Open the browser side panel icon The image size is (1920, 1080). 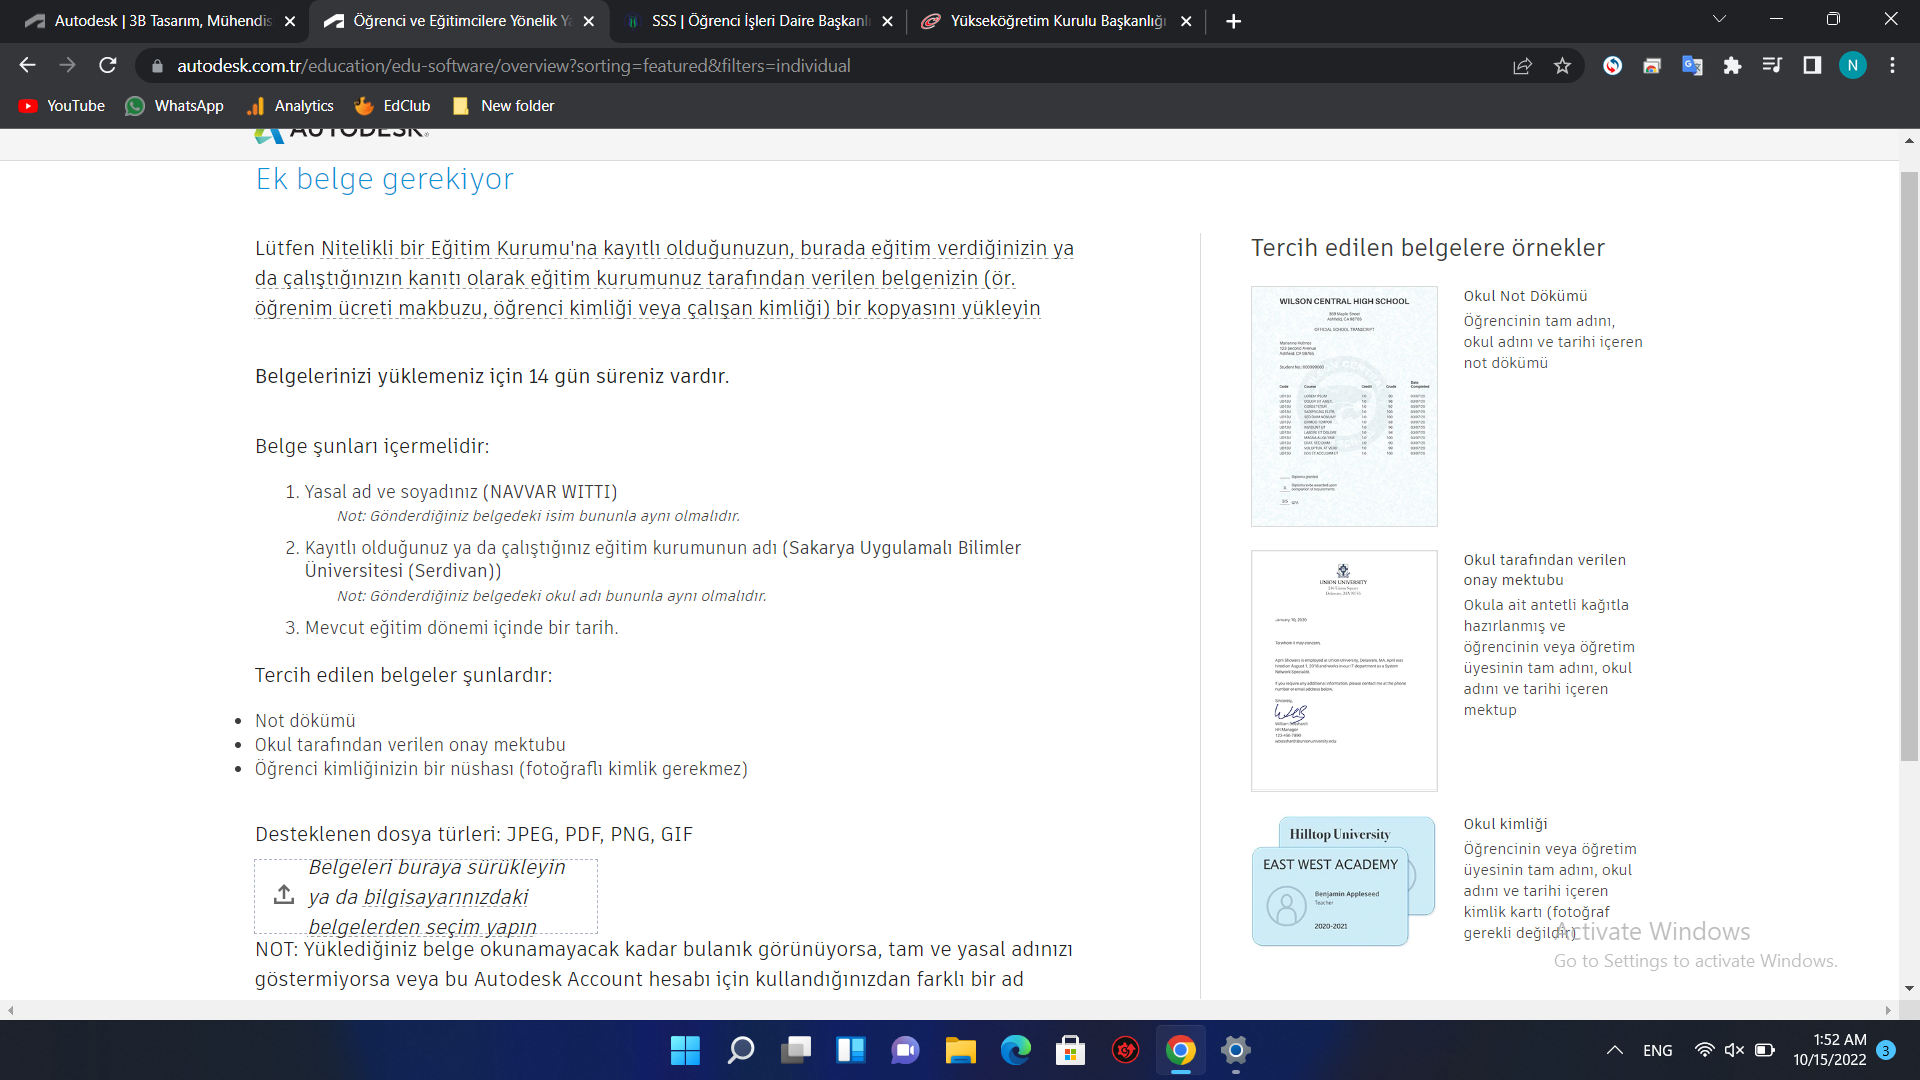click(1812, 66)
